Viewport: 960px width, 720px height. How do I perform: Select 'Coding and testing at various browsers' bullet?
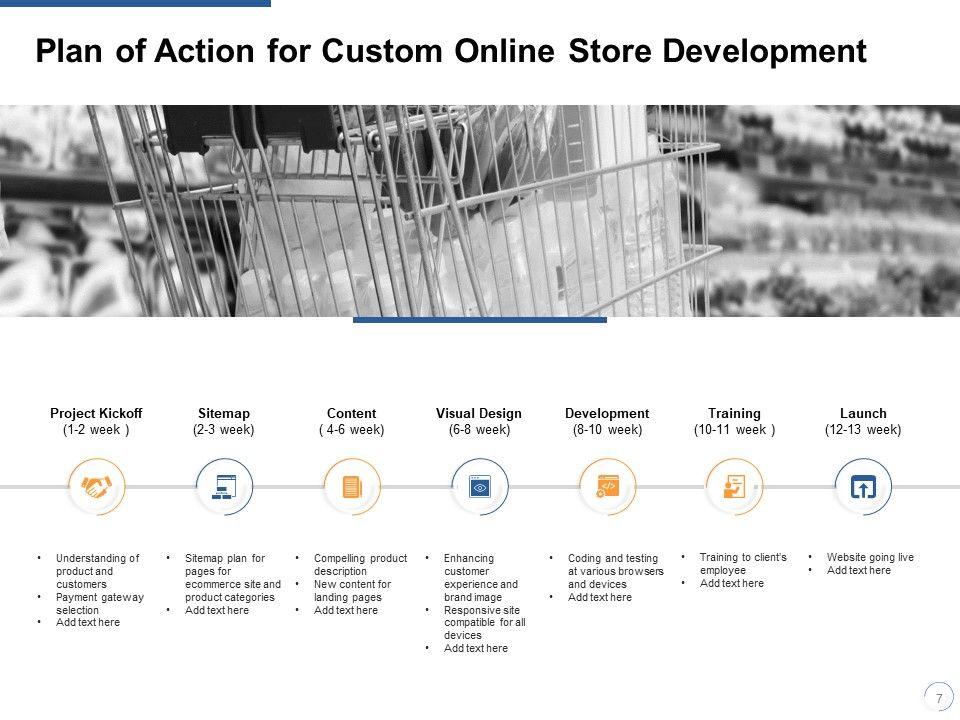click(616, 571)
